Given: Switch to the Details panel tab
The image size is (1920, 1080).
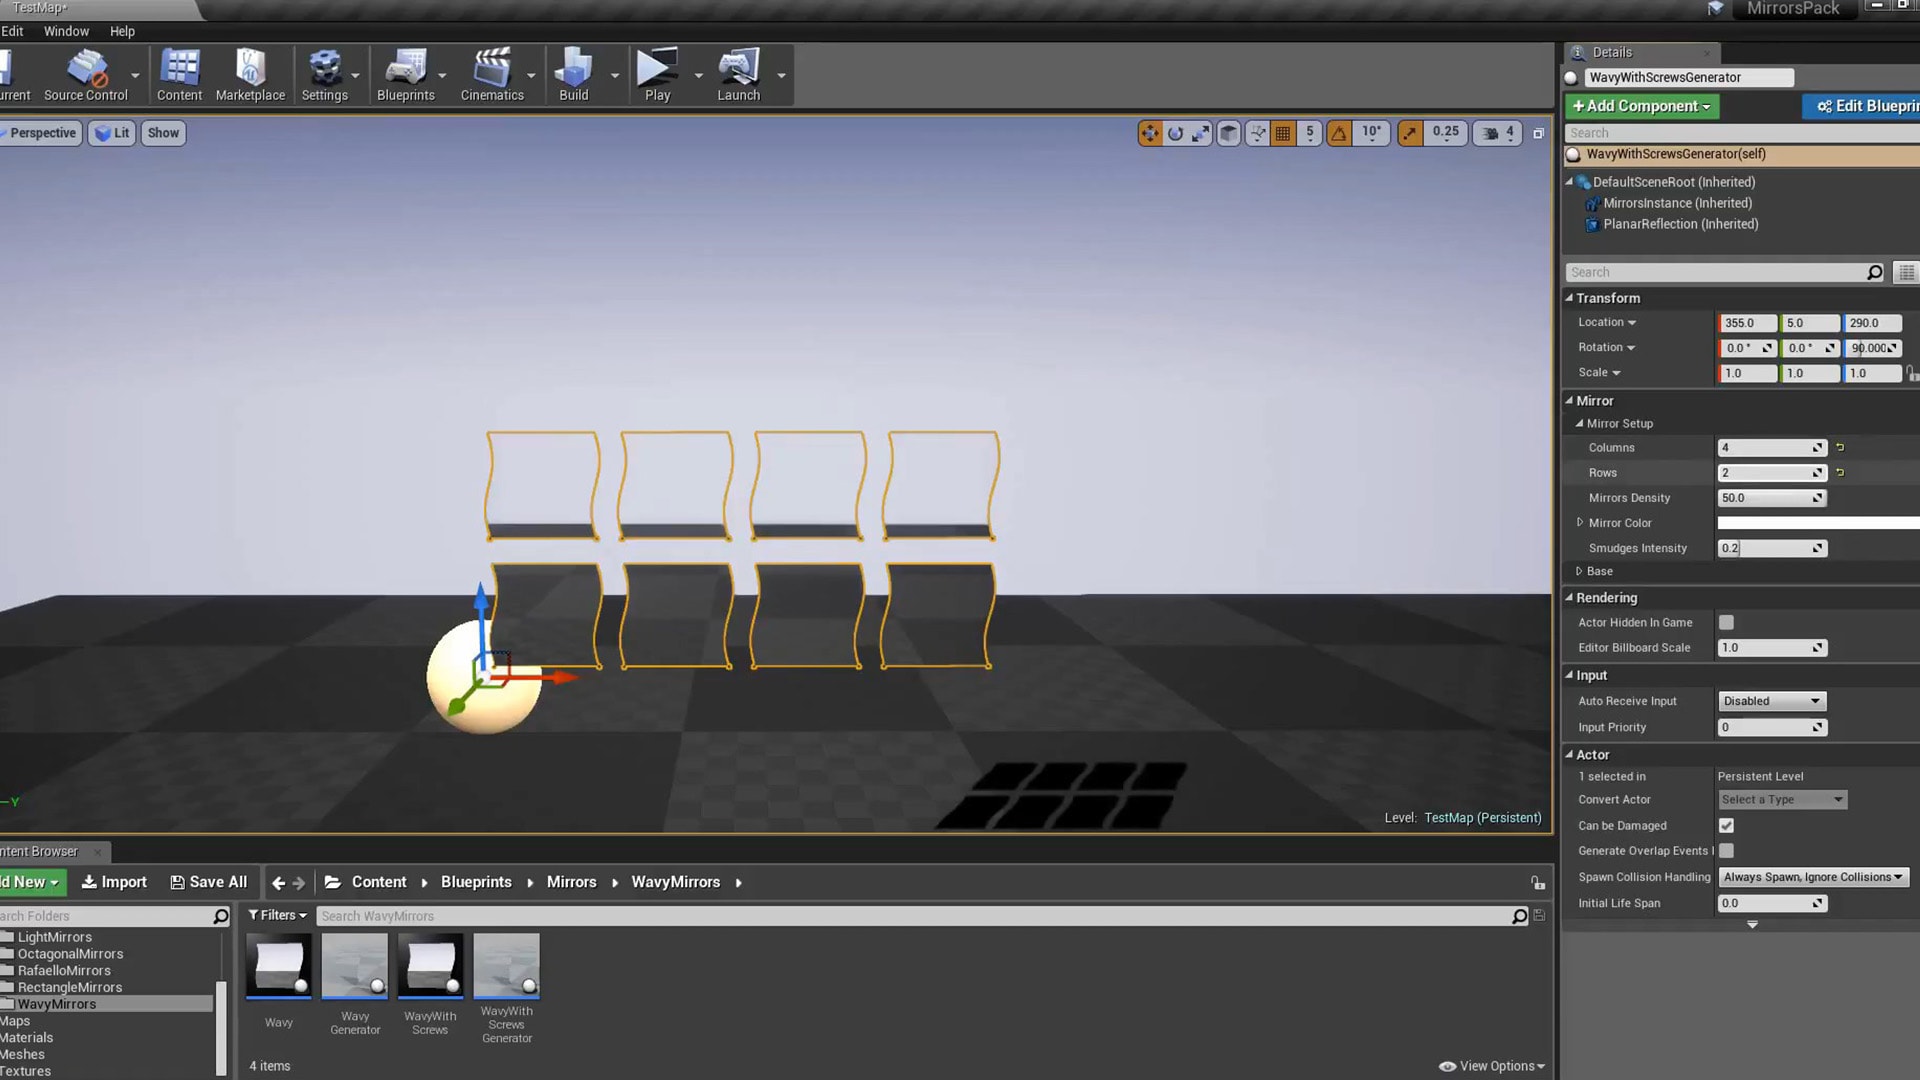Looking at the screenshot, I should pyautogui.click(x=1610, y=52).
